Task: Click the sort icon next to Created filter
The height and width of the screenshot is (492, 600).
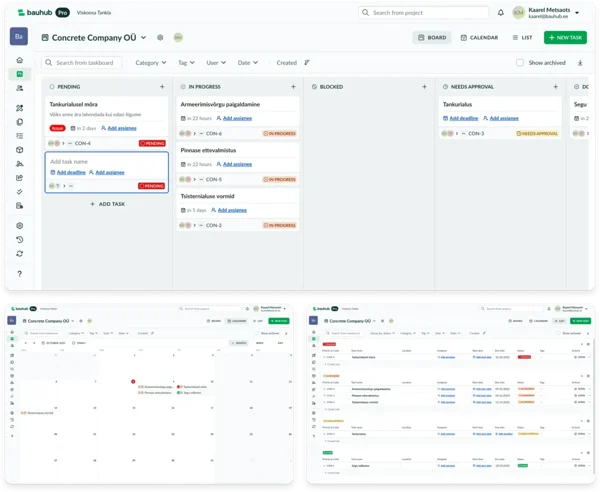Action: (x=306, y=62)
